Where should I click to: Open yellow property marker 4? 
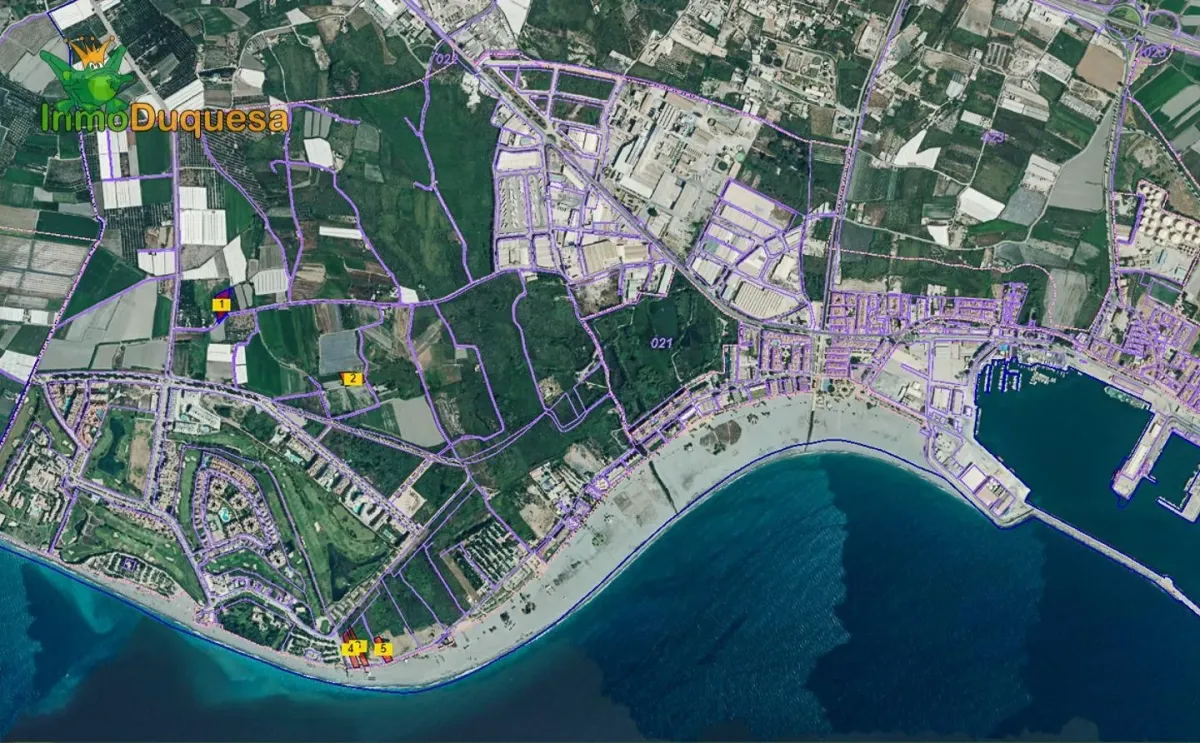350,648
